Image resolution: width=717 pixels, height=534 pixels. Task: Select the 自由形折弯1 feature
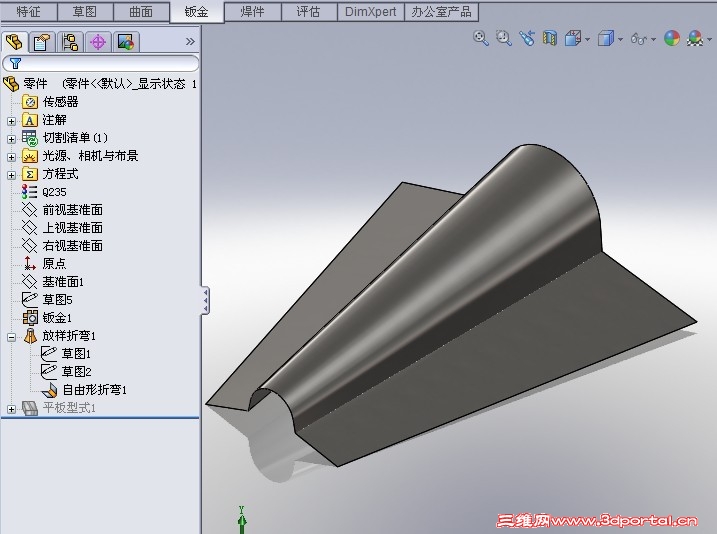[x=94, y=390]
